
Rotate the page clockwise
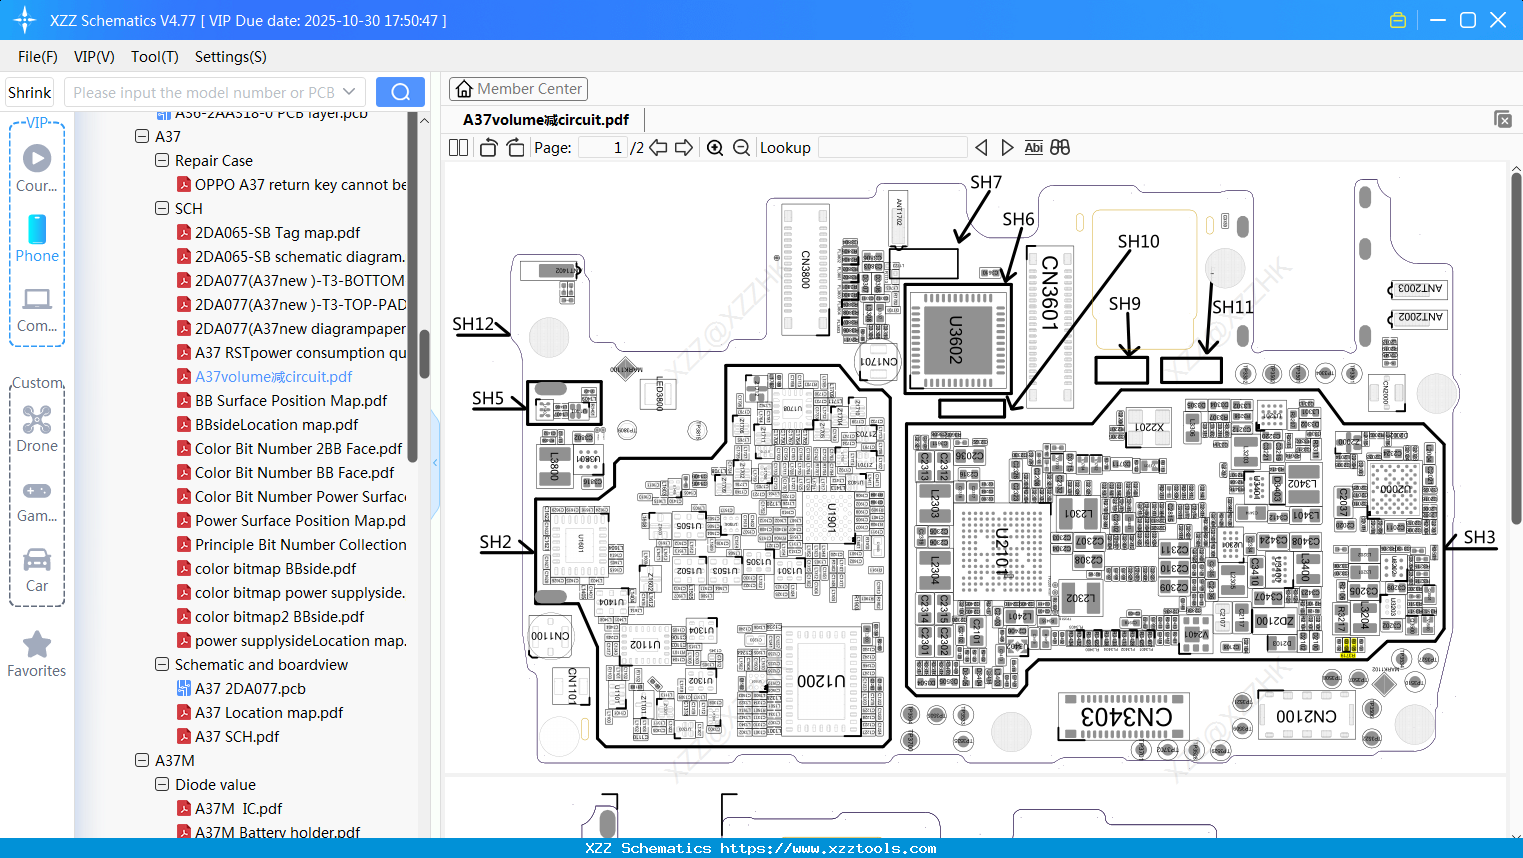[x=515, y=148]
